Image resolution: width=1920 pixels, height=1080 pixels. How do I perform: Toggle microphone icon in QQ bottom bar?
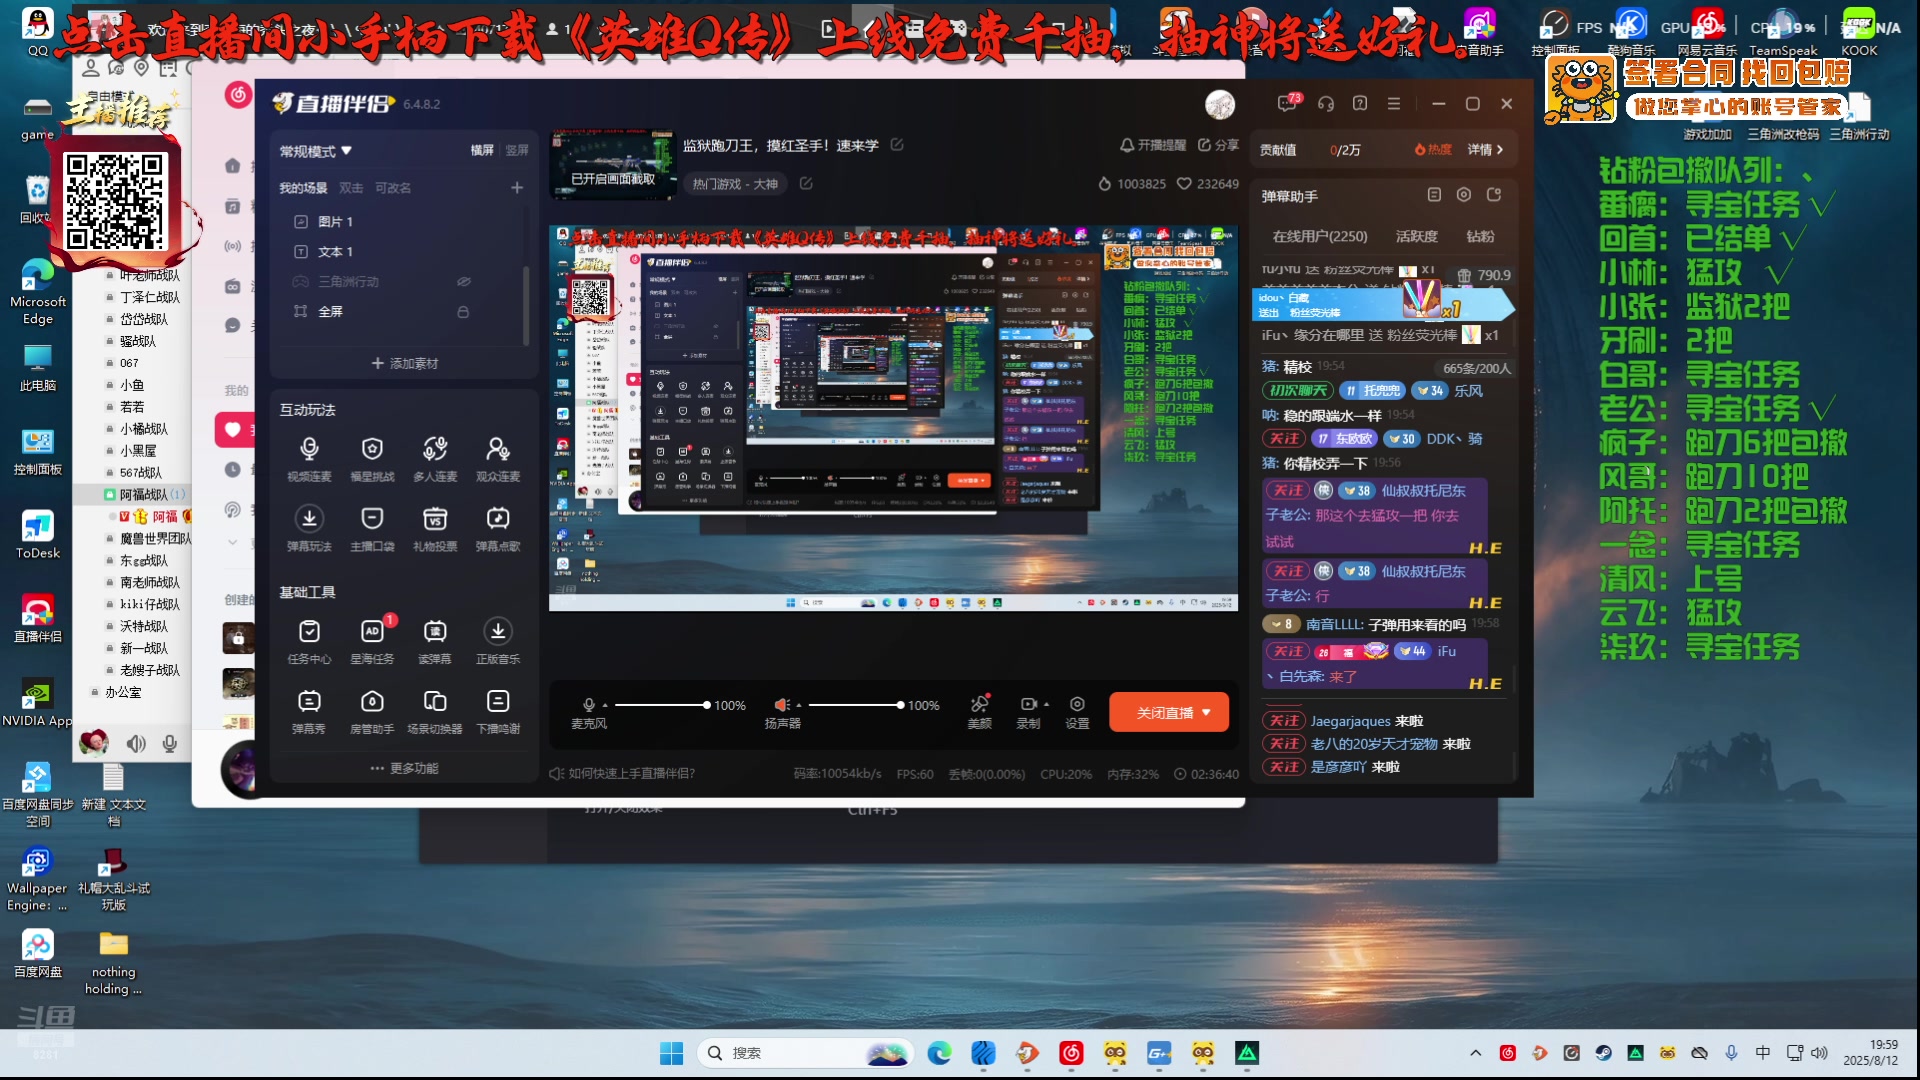(170, 743)
